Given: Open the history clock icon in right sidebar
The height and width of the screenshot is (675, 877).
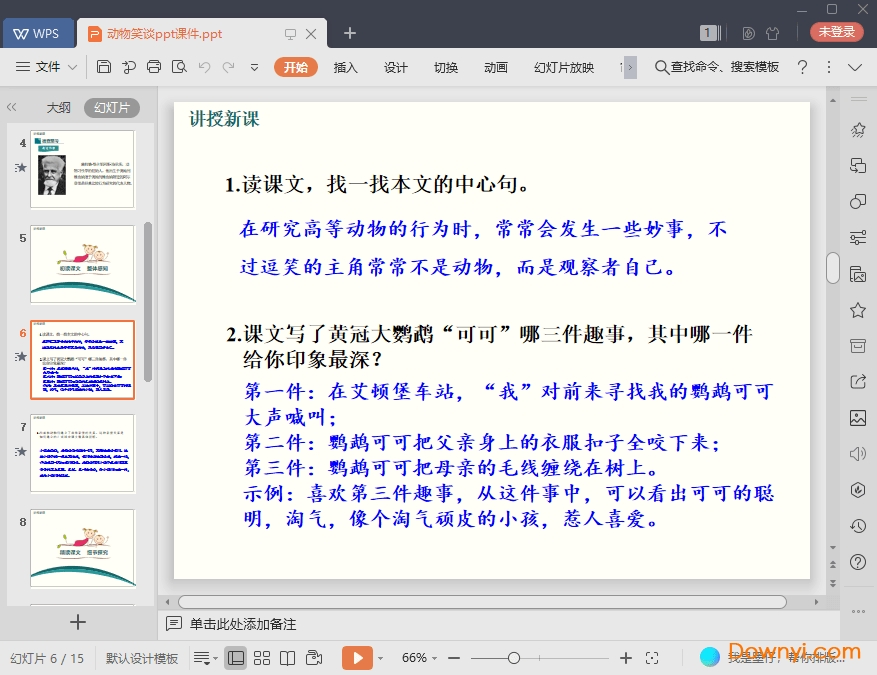Looking at the screenshot, I should pos(857,526).
